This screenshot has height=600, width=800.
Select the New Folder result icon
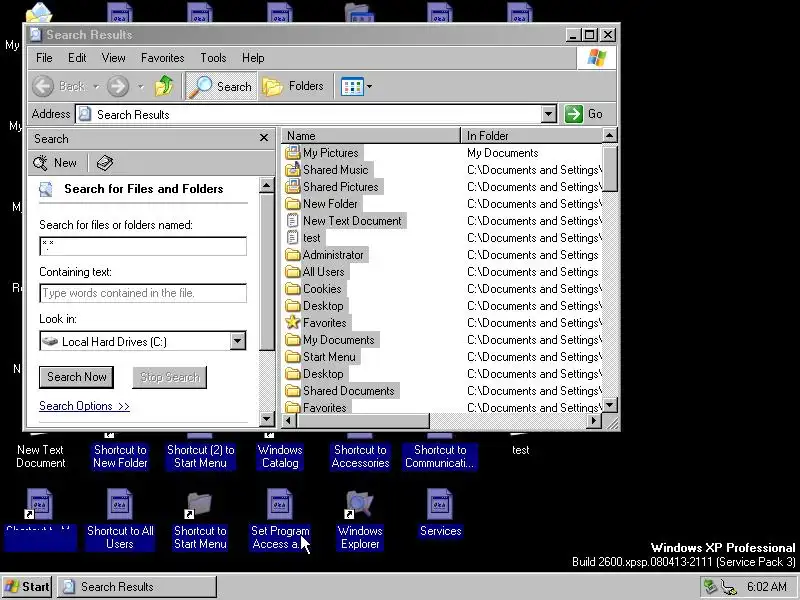(x=292, y=204)
